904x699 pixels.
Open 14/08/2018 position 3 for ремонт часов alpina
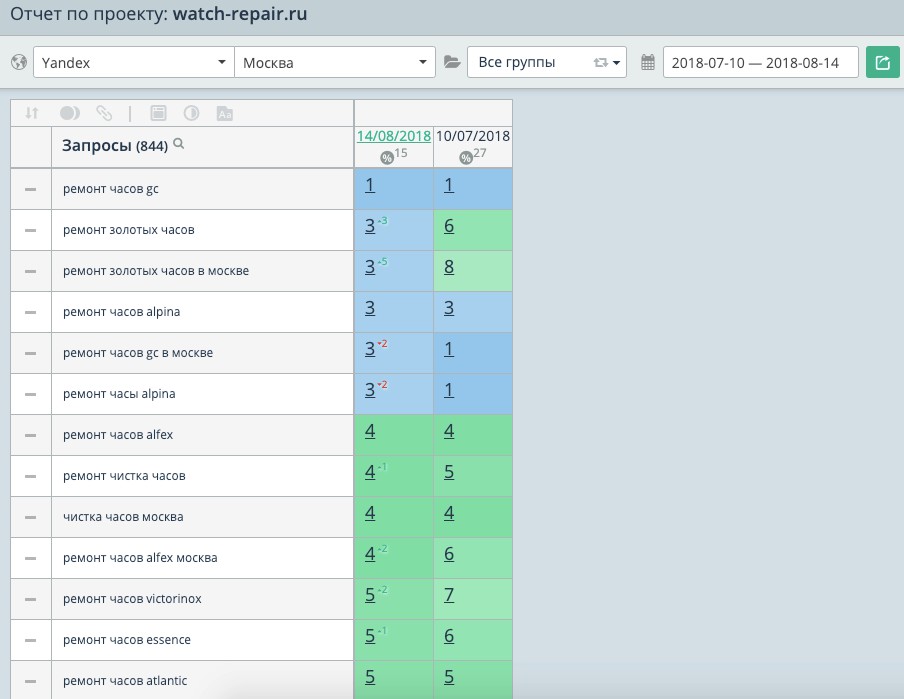pyautogui.click(x=370, y=309)
